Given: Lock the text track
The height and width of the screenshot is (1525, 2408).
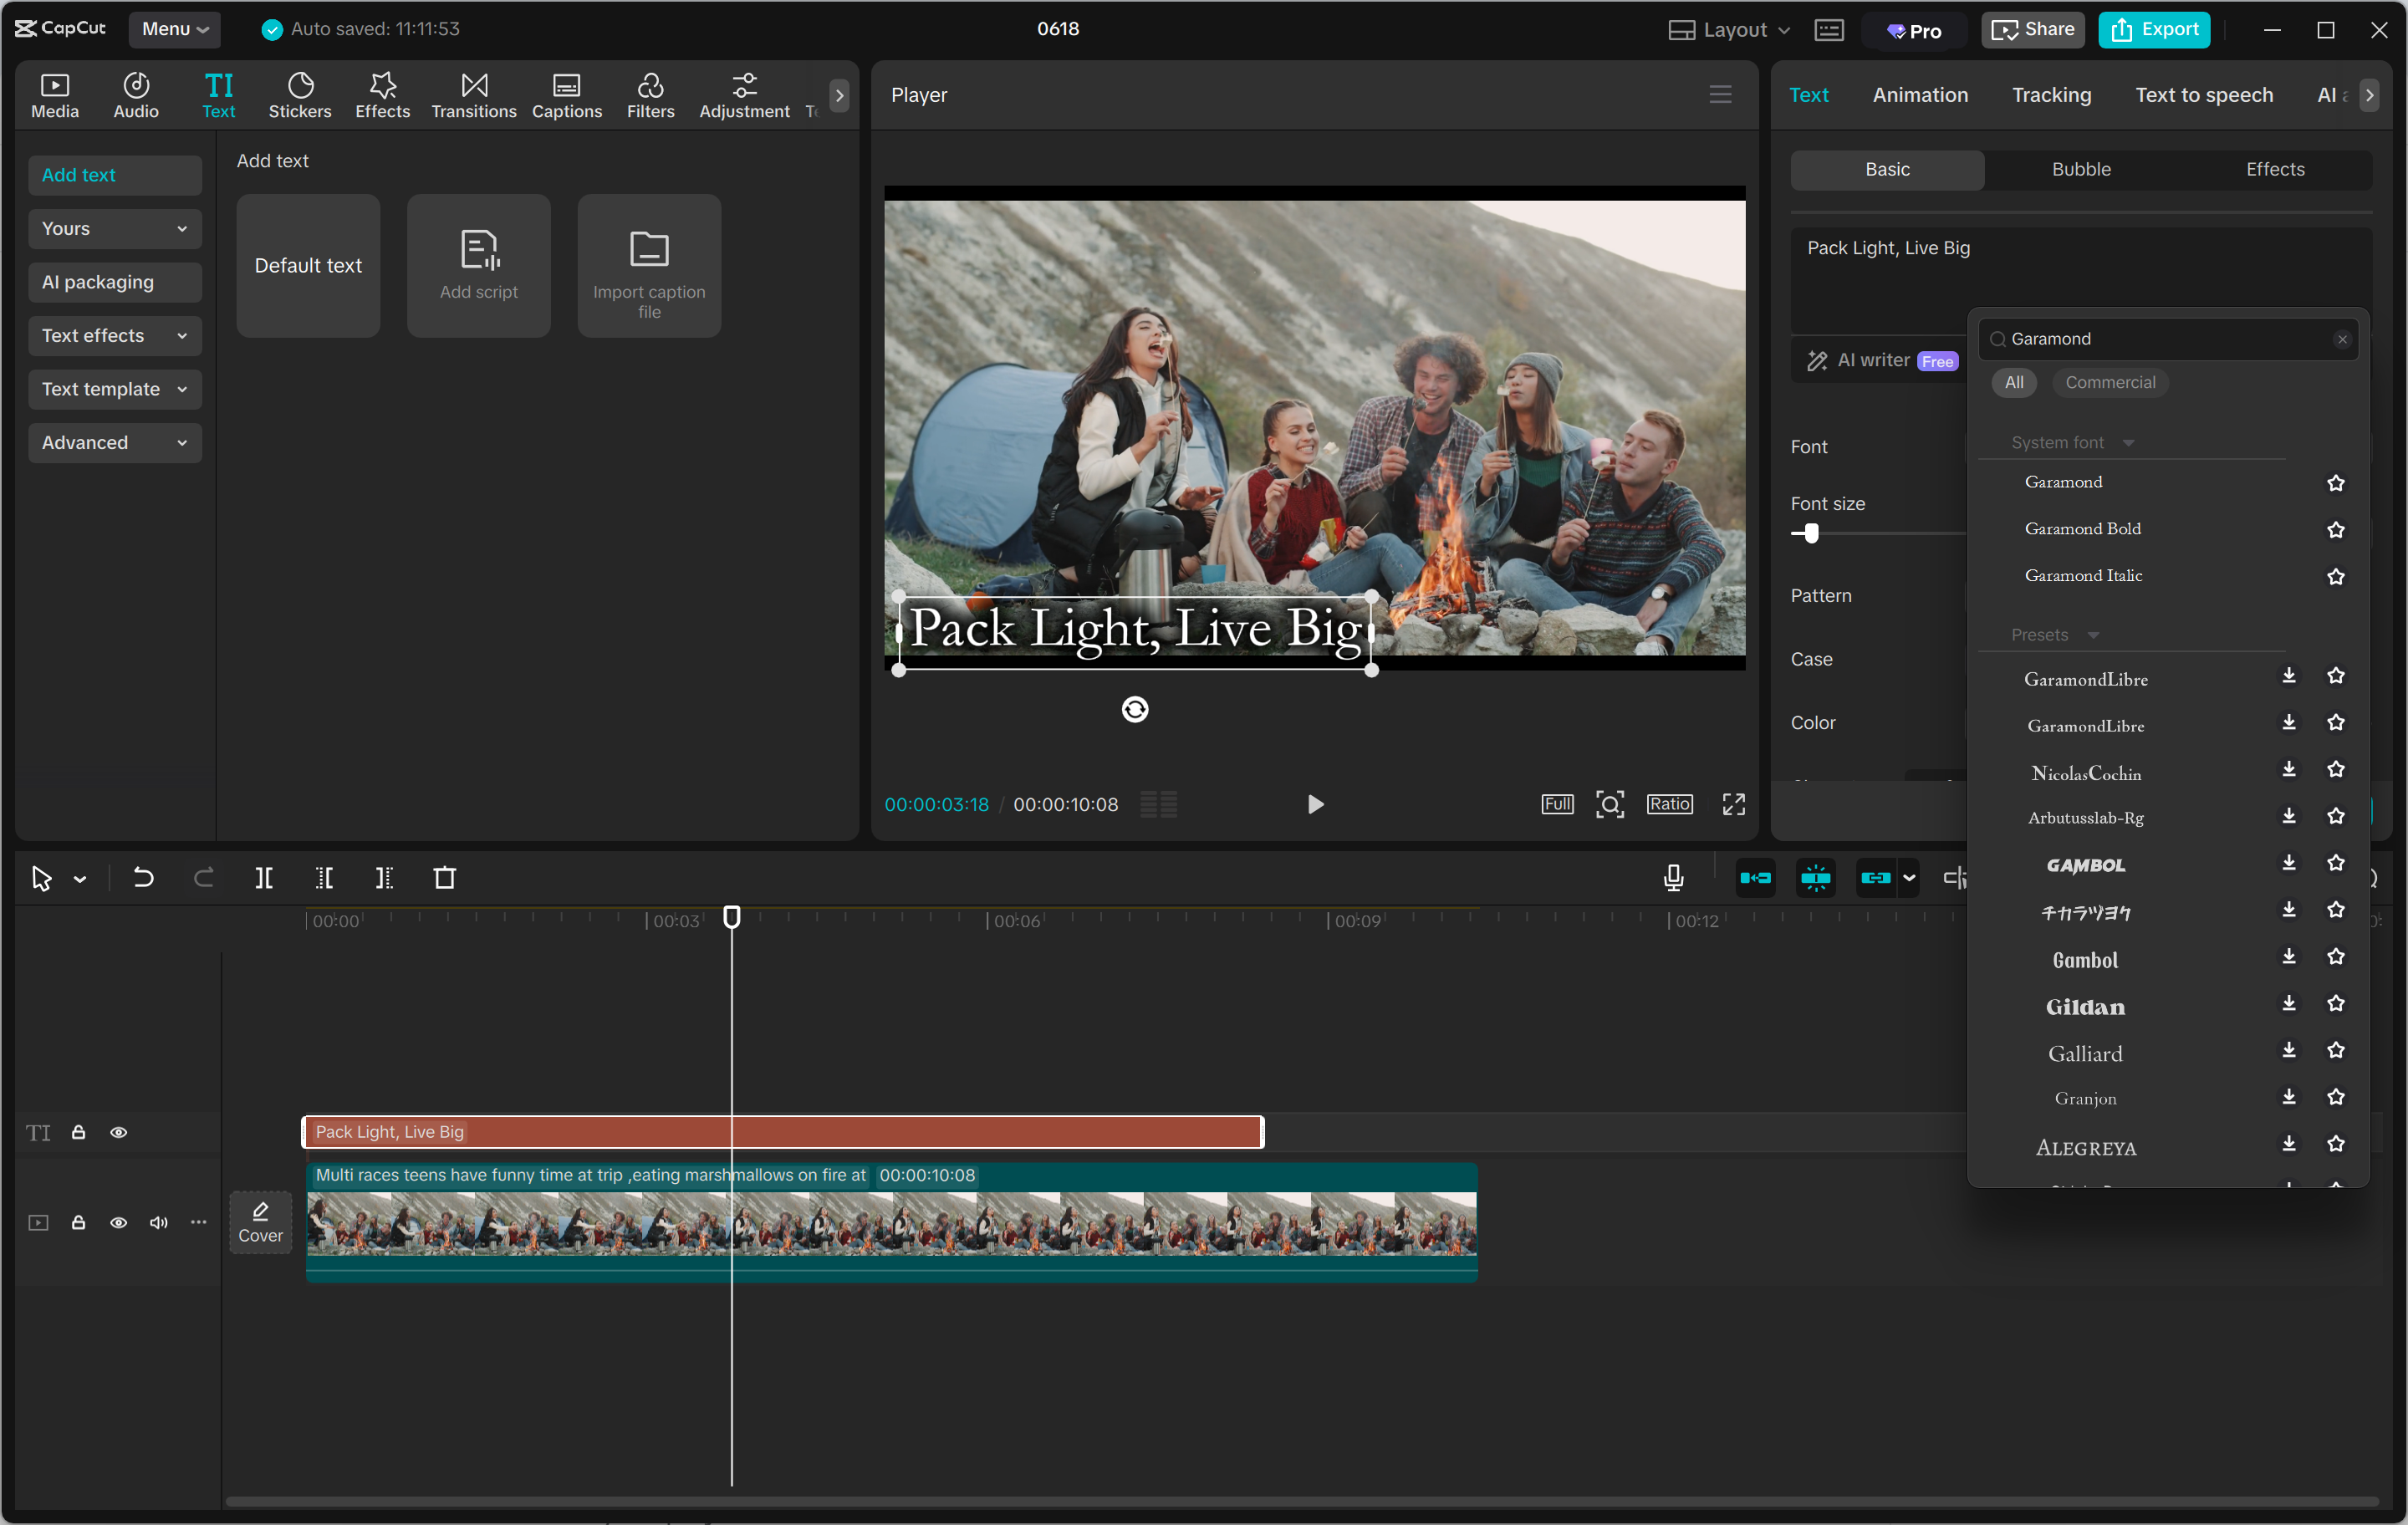Looking at the screenshot, I should coord(78,1132).
